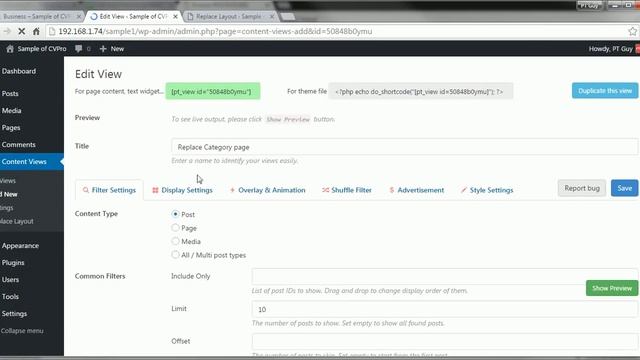The width and height of the screenshot is (640, 360).
Task: Collapse the admin sidebar menu
Action: point(22,331)
